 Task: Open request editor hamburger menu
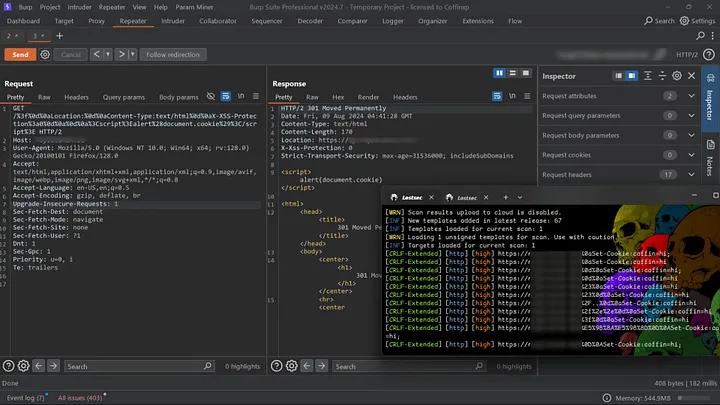(256, 96)
